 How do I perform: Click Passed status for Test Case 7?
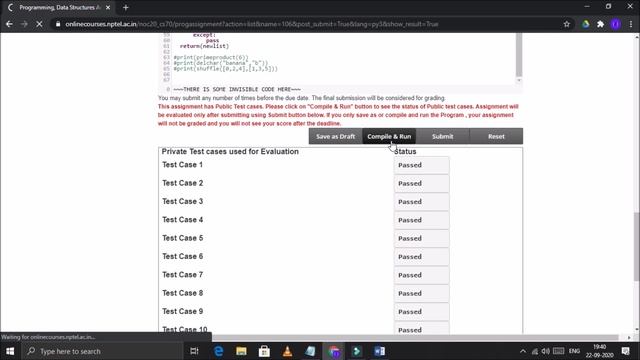(422, 276)
